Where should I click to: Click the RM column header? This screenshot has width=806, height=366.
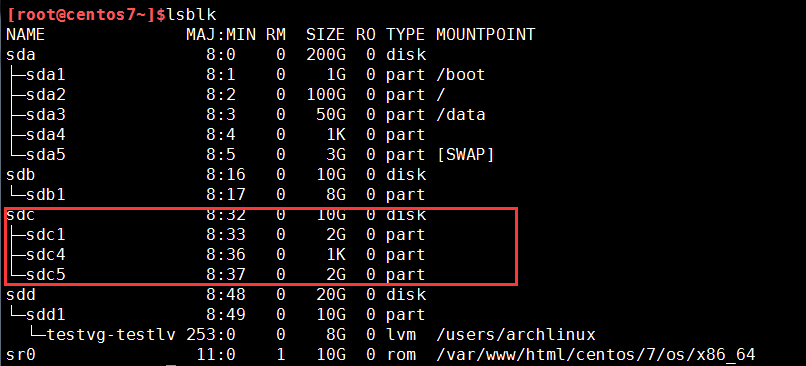[276, 34]
